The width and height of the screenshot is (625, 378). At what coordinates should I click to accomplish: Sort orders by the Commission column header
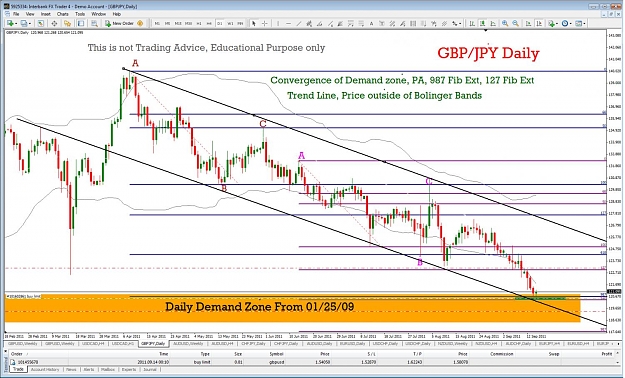501,354
